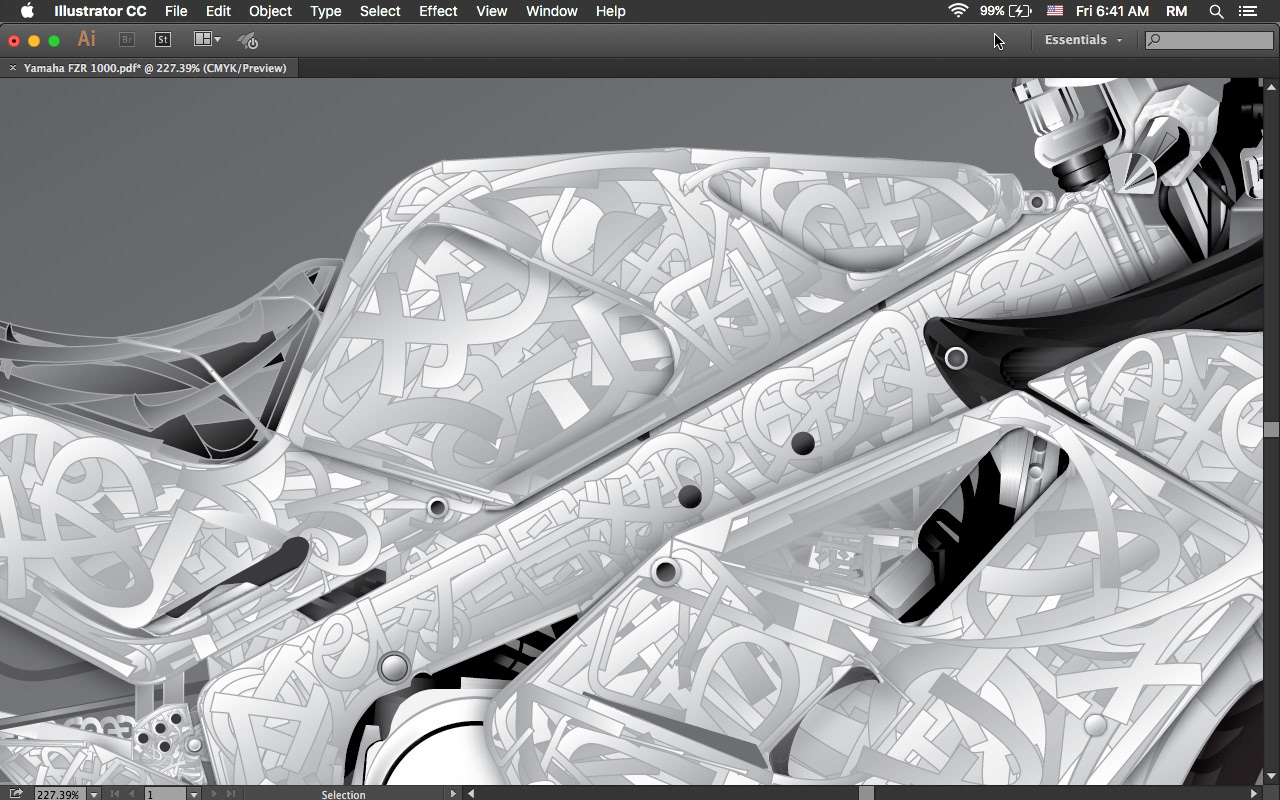
Task: Click the Fri 6:41 AM clock
Action: click(x=1112, y=11)
